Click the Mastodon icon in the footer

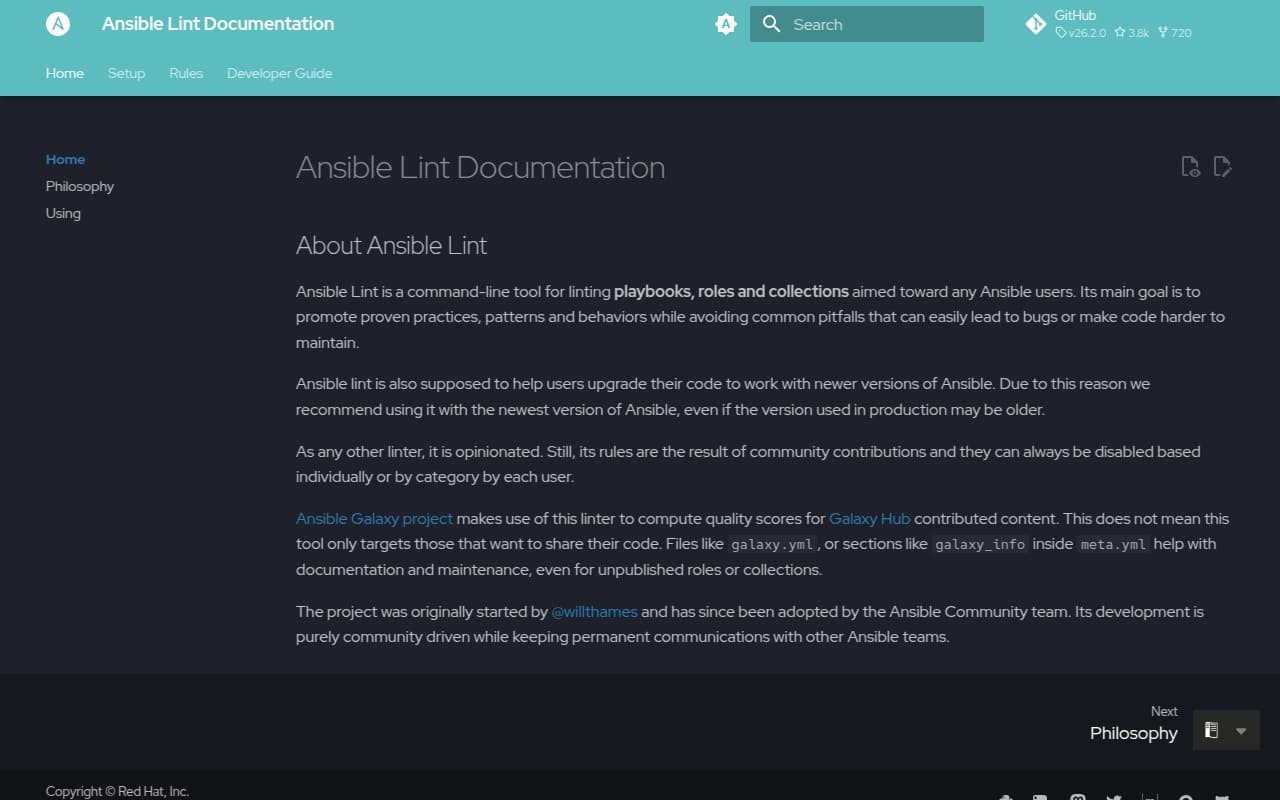pyautogui.click(x=1077, y=796)
